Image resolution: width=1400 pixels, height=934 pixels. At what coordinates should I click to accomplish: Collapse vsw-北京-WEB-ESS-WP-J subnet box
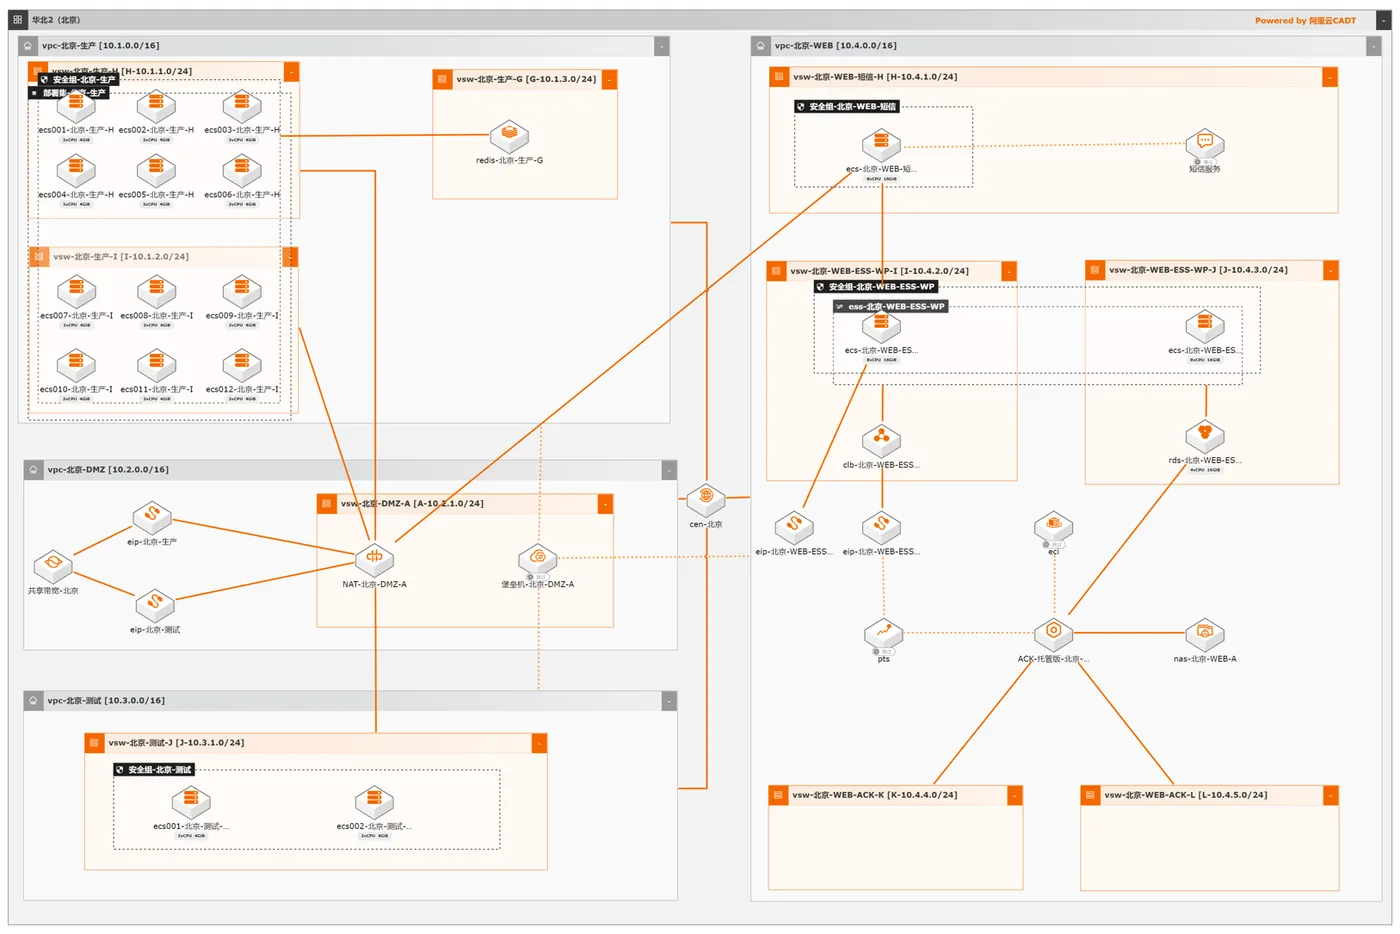point(1331,270)
